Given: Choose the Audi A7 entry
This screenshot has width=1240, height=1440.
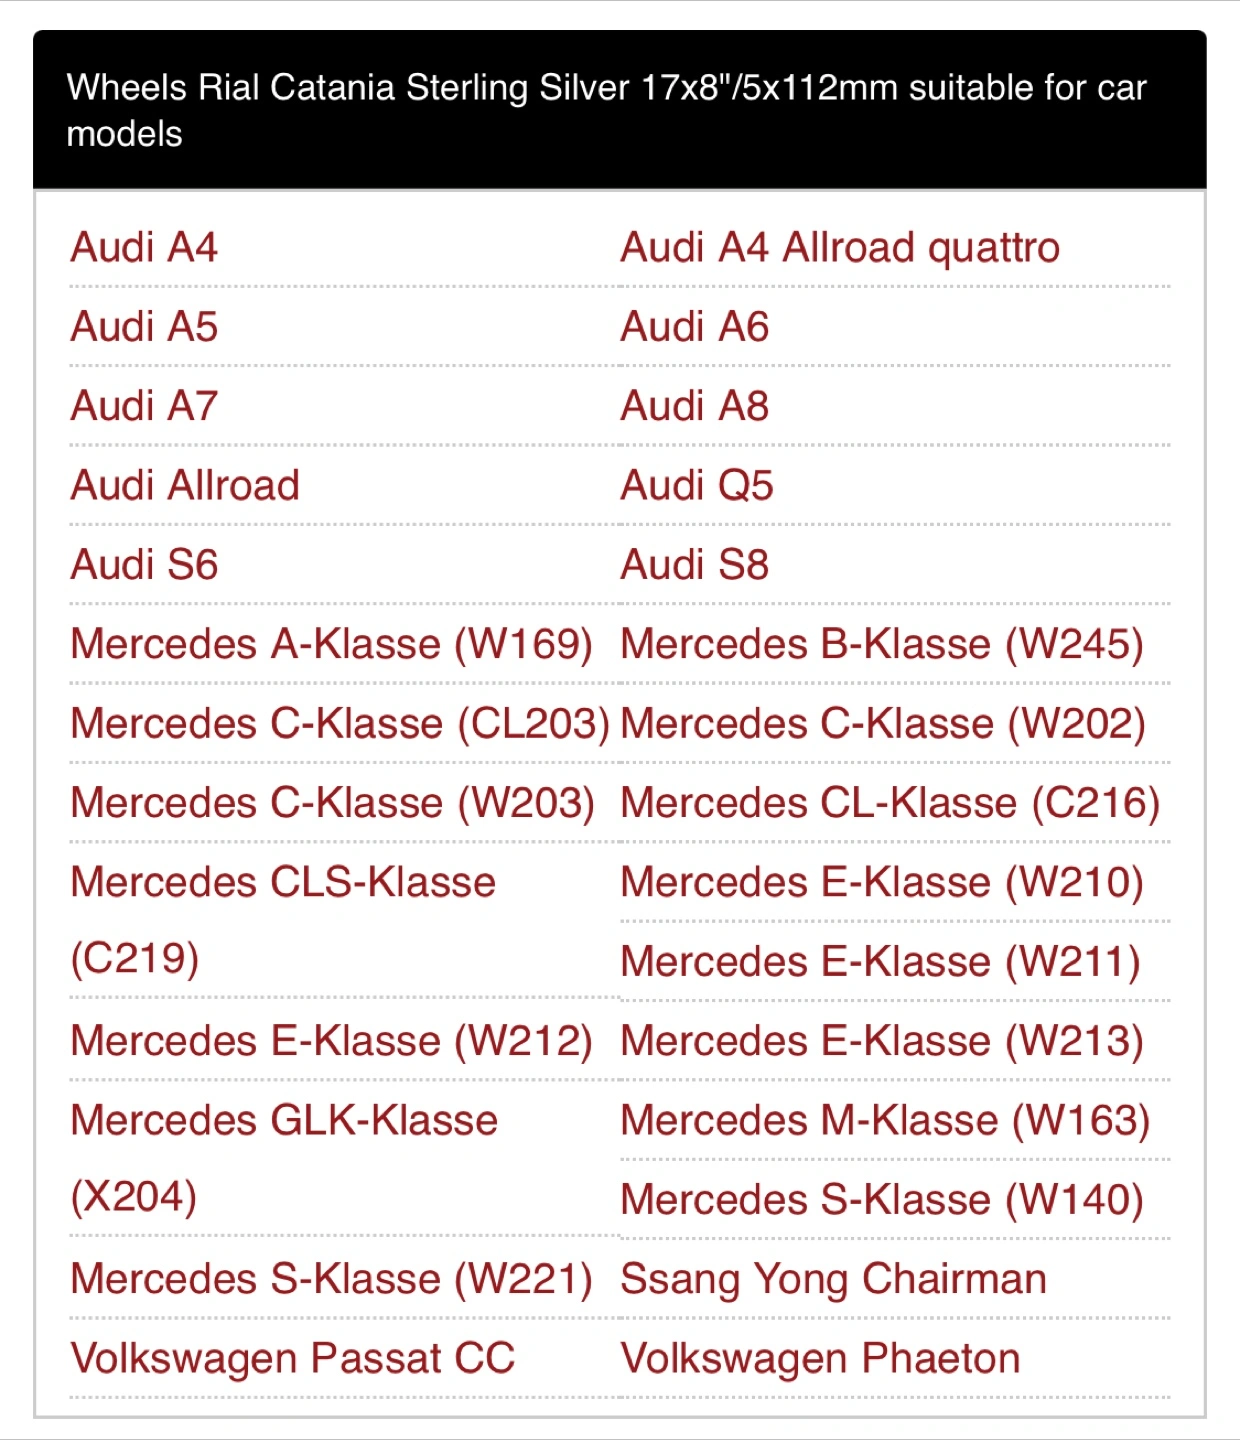Looking at the screenshot, I should (144, 406).
